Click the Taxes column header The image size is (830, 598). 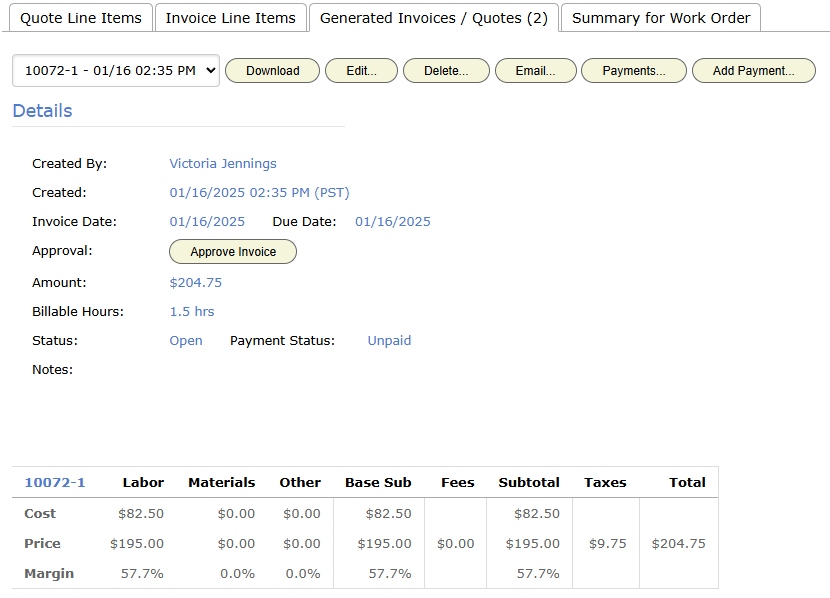[x=605, y=483]
